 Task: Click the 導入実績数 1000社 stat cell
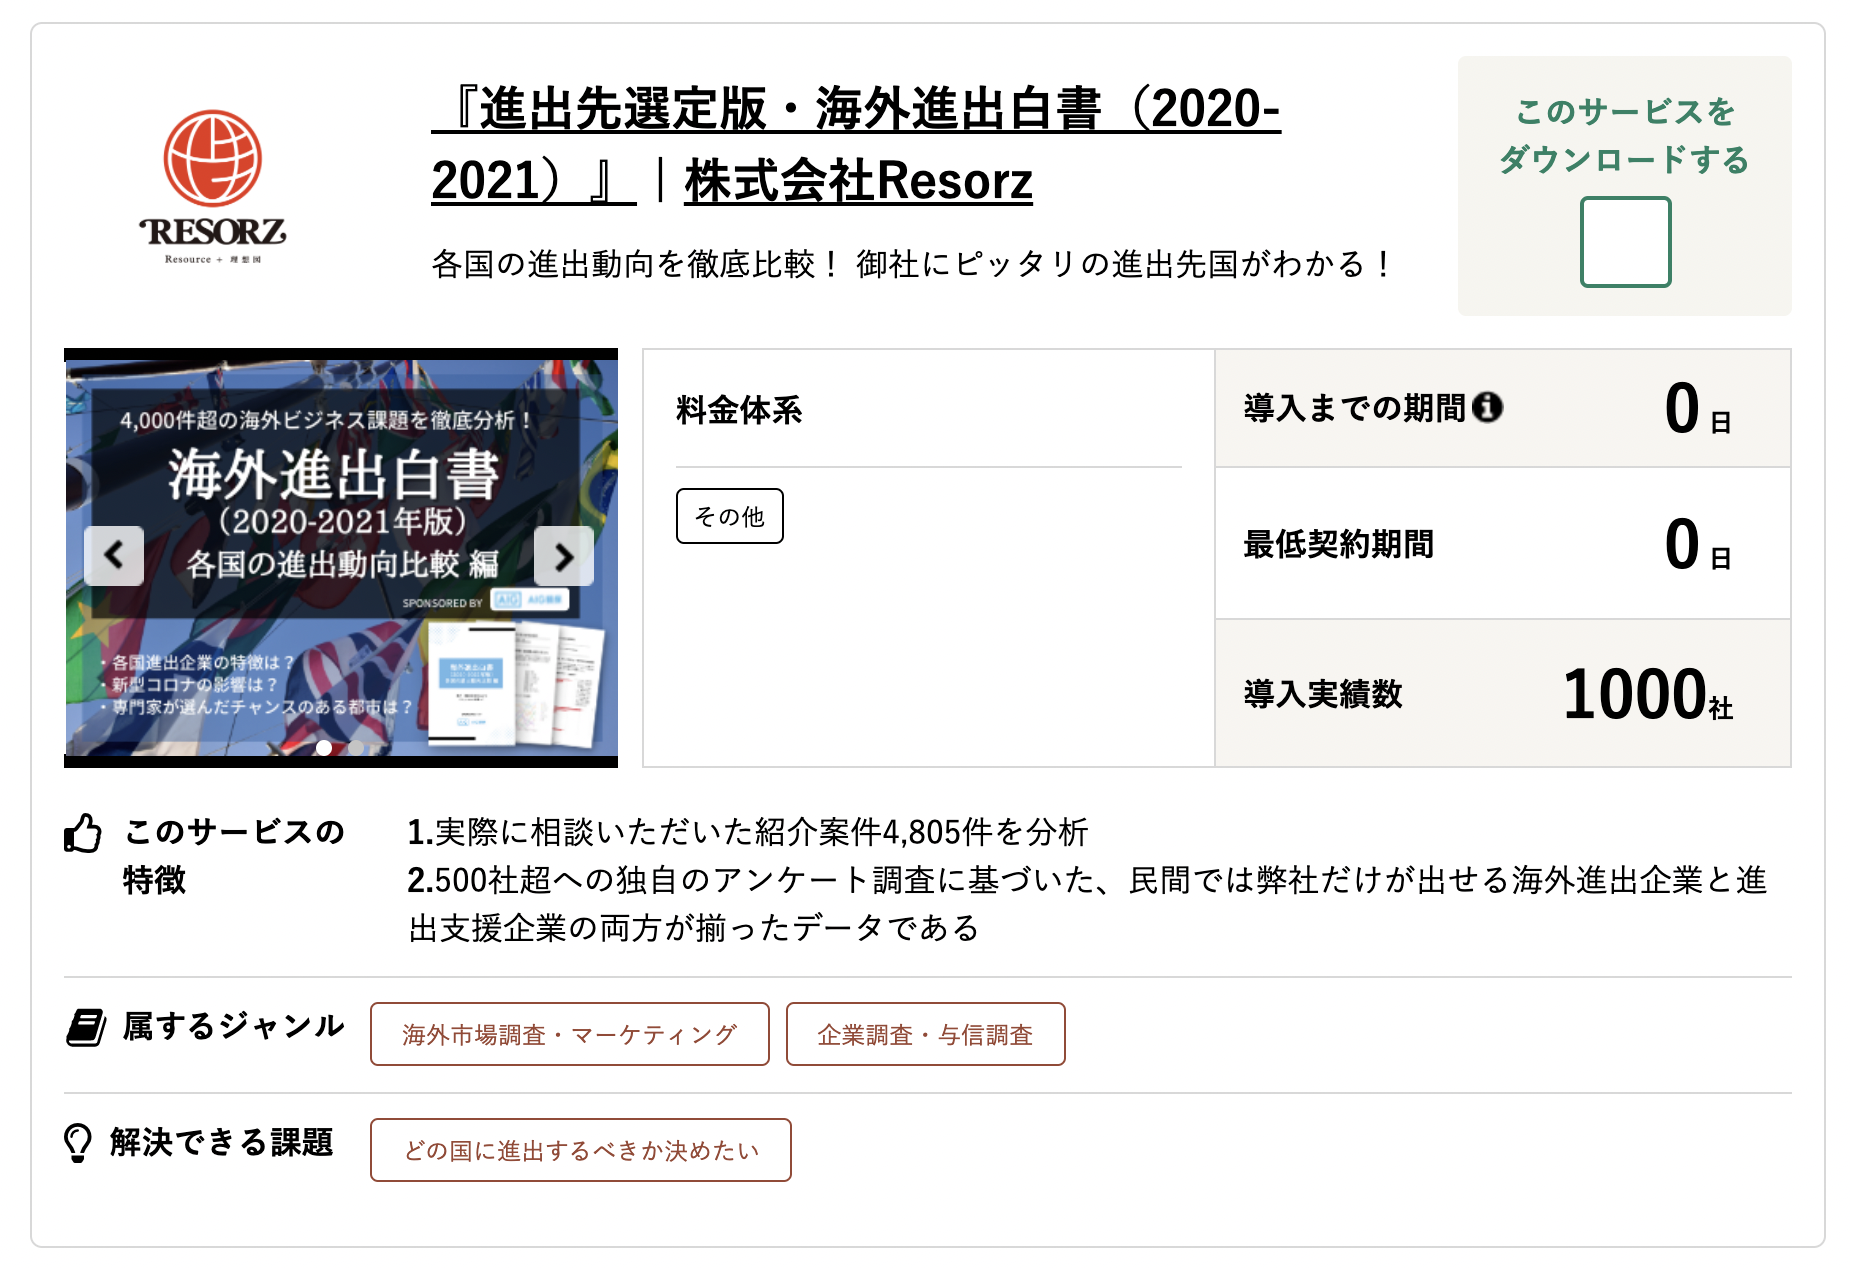pyautogui.click(x=1502, y=693)
